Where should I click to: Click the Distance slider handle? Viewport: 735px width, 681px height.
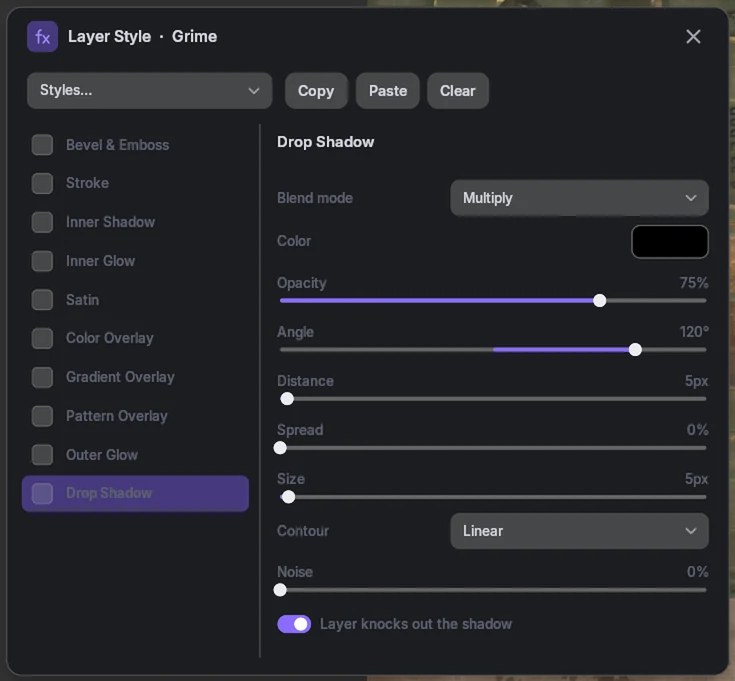pyautogui.click(x=287, y=399)
